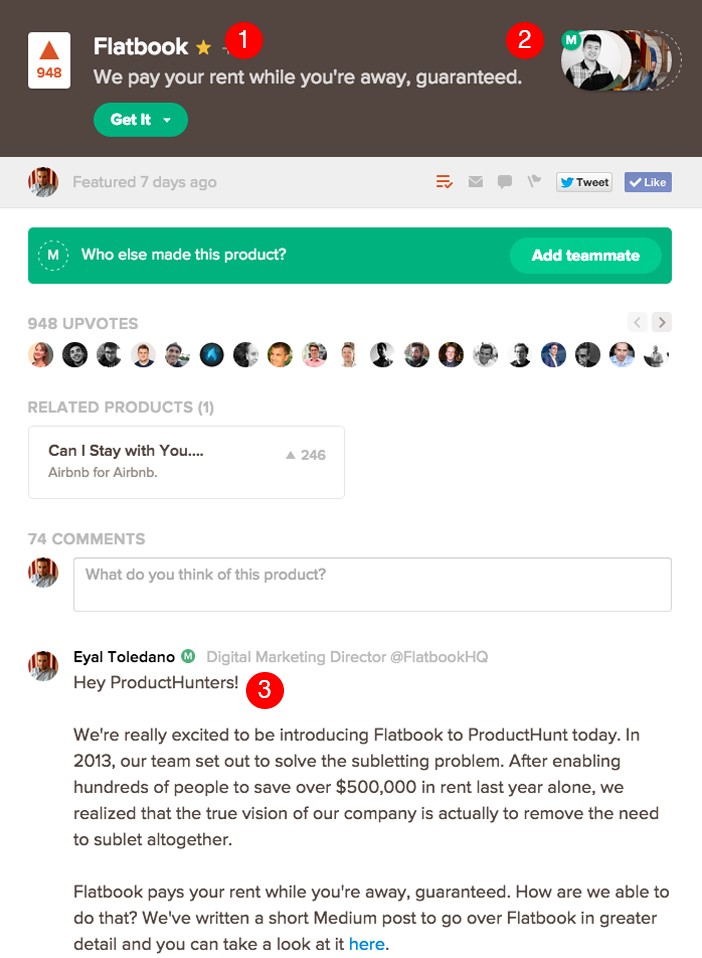Click the speech bubble comment icon
The width and height of the screenshot is (702, 958).
pyautogui.click(x=505, y=182)
